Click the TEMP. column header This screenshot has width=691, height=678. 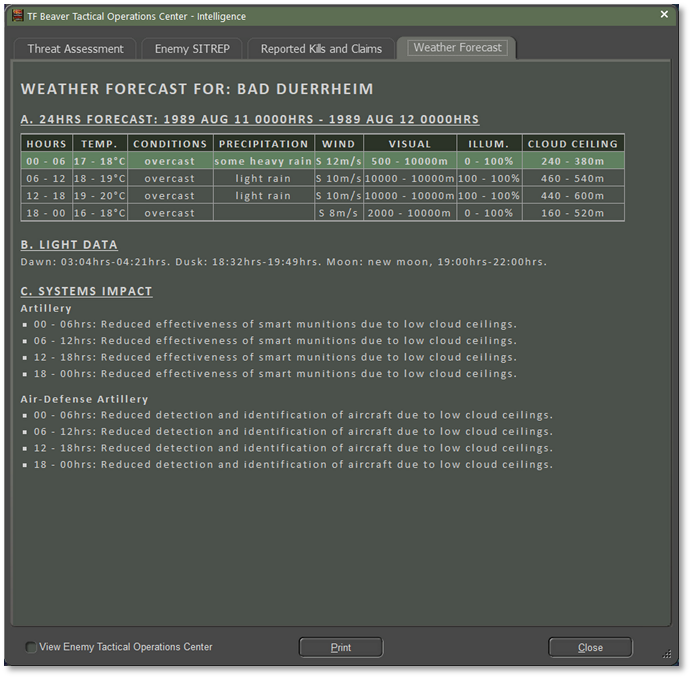click(99, 144)
